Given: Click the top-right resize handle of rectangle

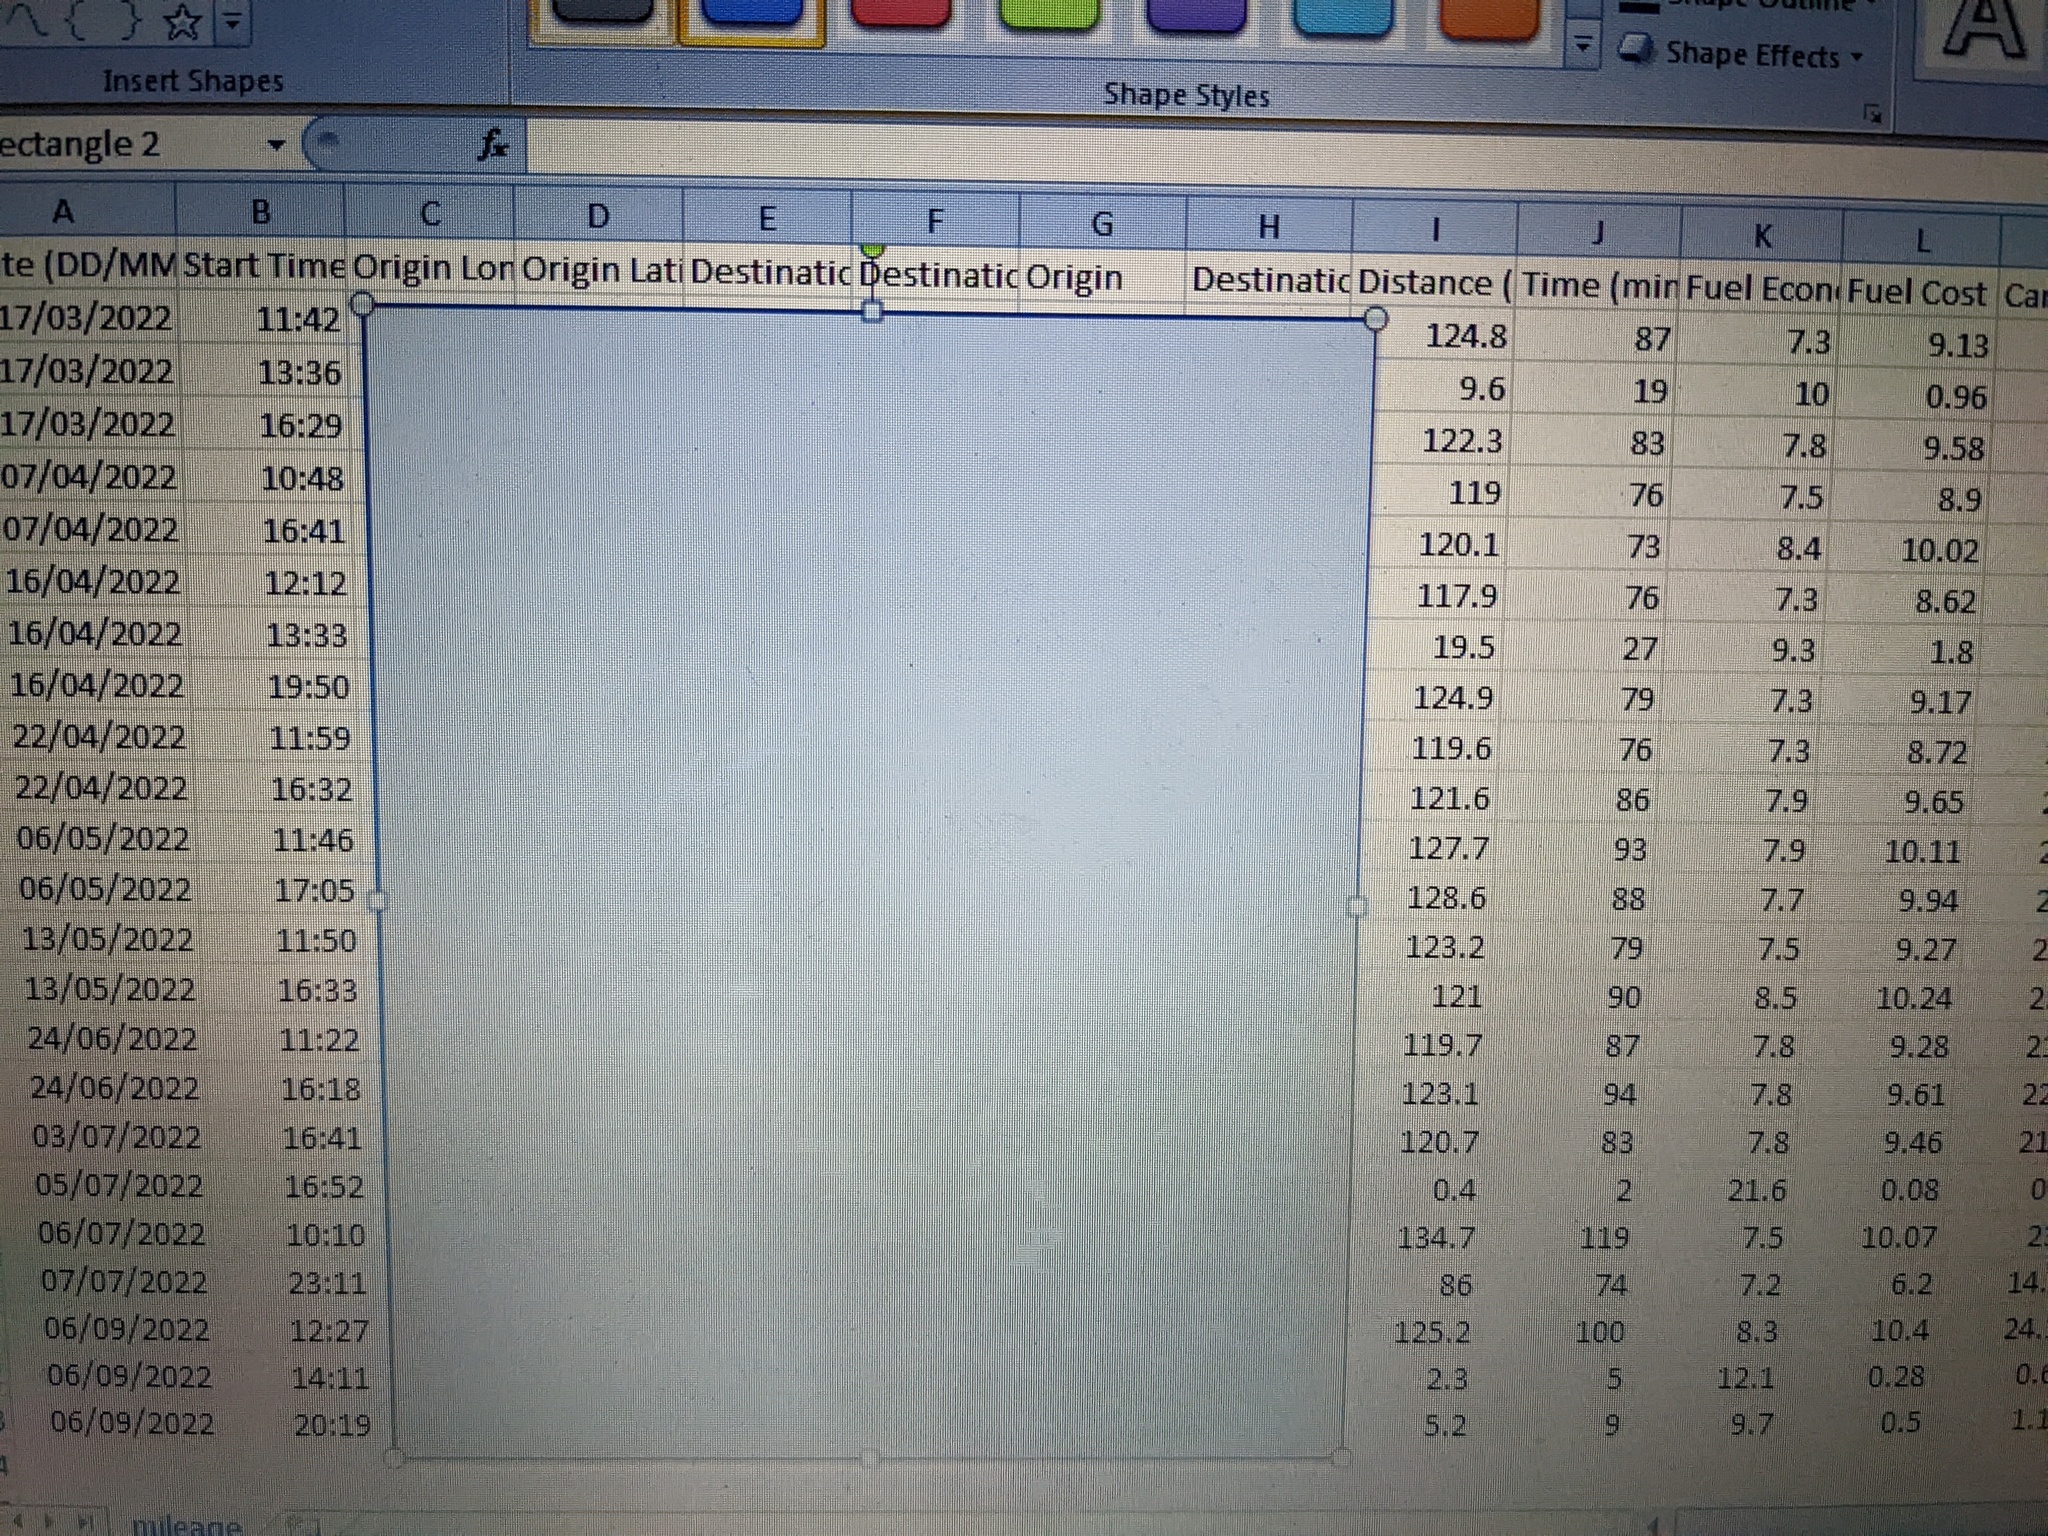Looking at the screenshot, I should (x=1376, y=318).
